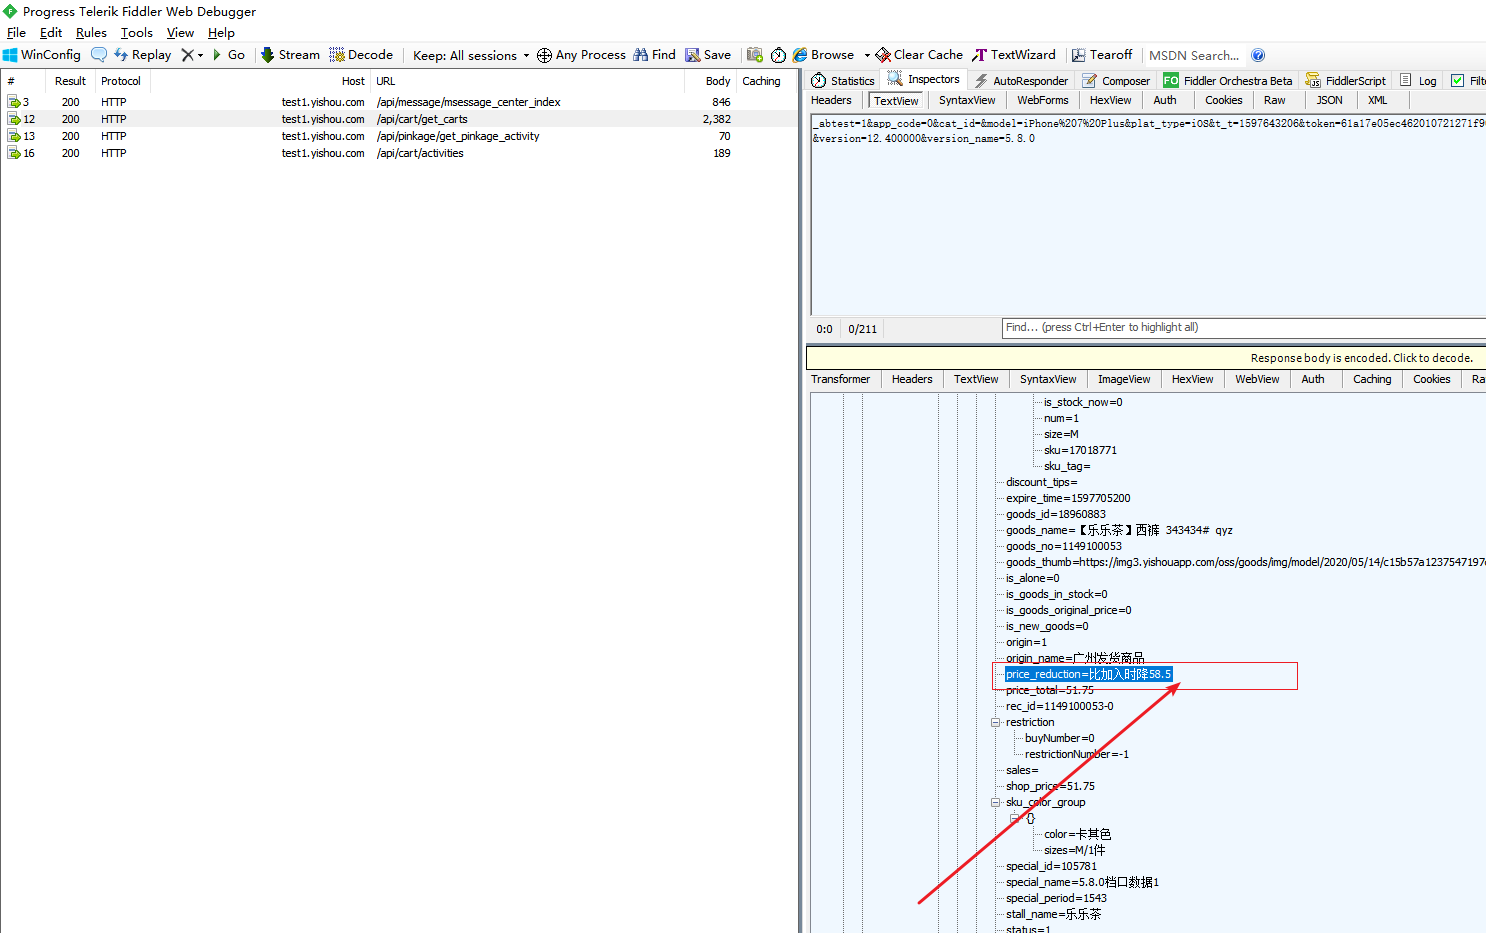Toggle the Decode toolbar button
This screenshot has height=933, width=1486.
click(361, 55)
